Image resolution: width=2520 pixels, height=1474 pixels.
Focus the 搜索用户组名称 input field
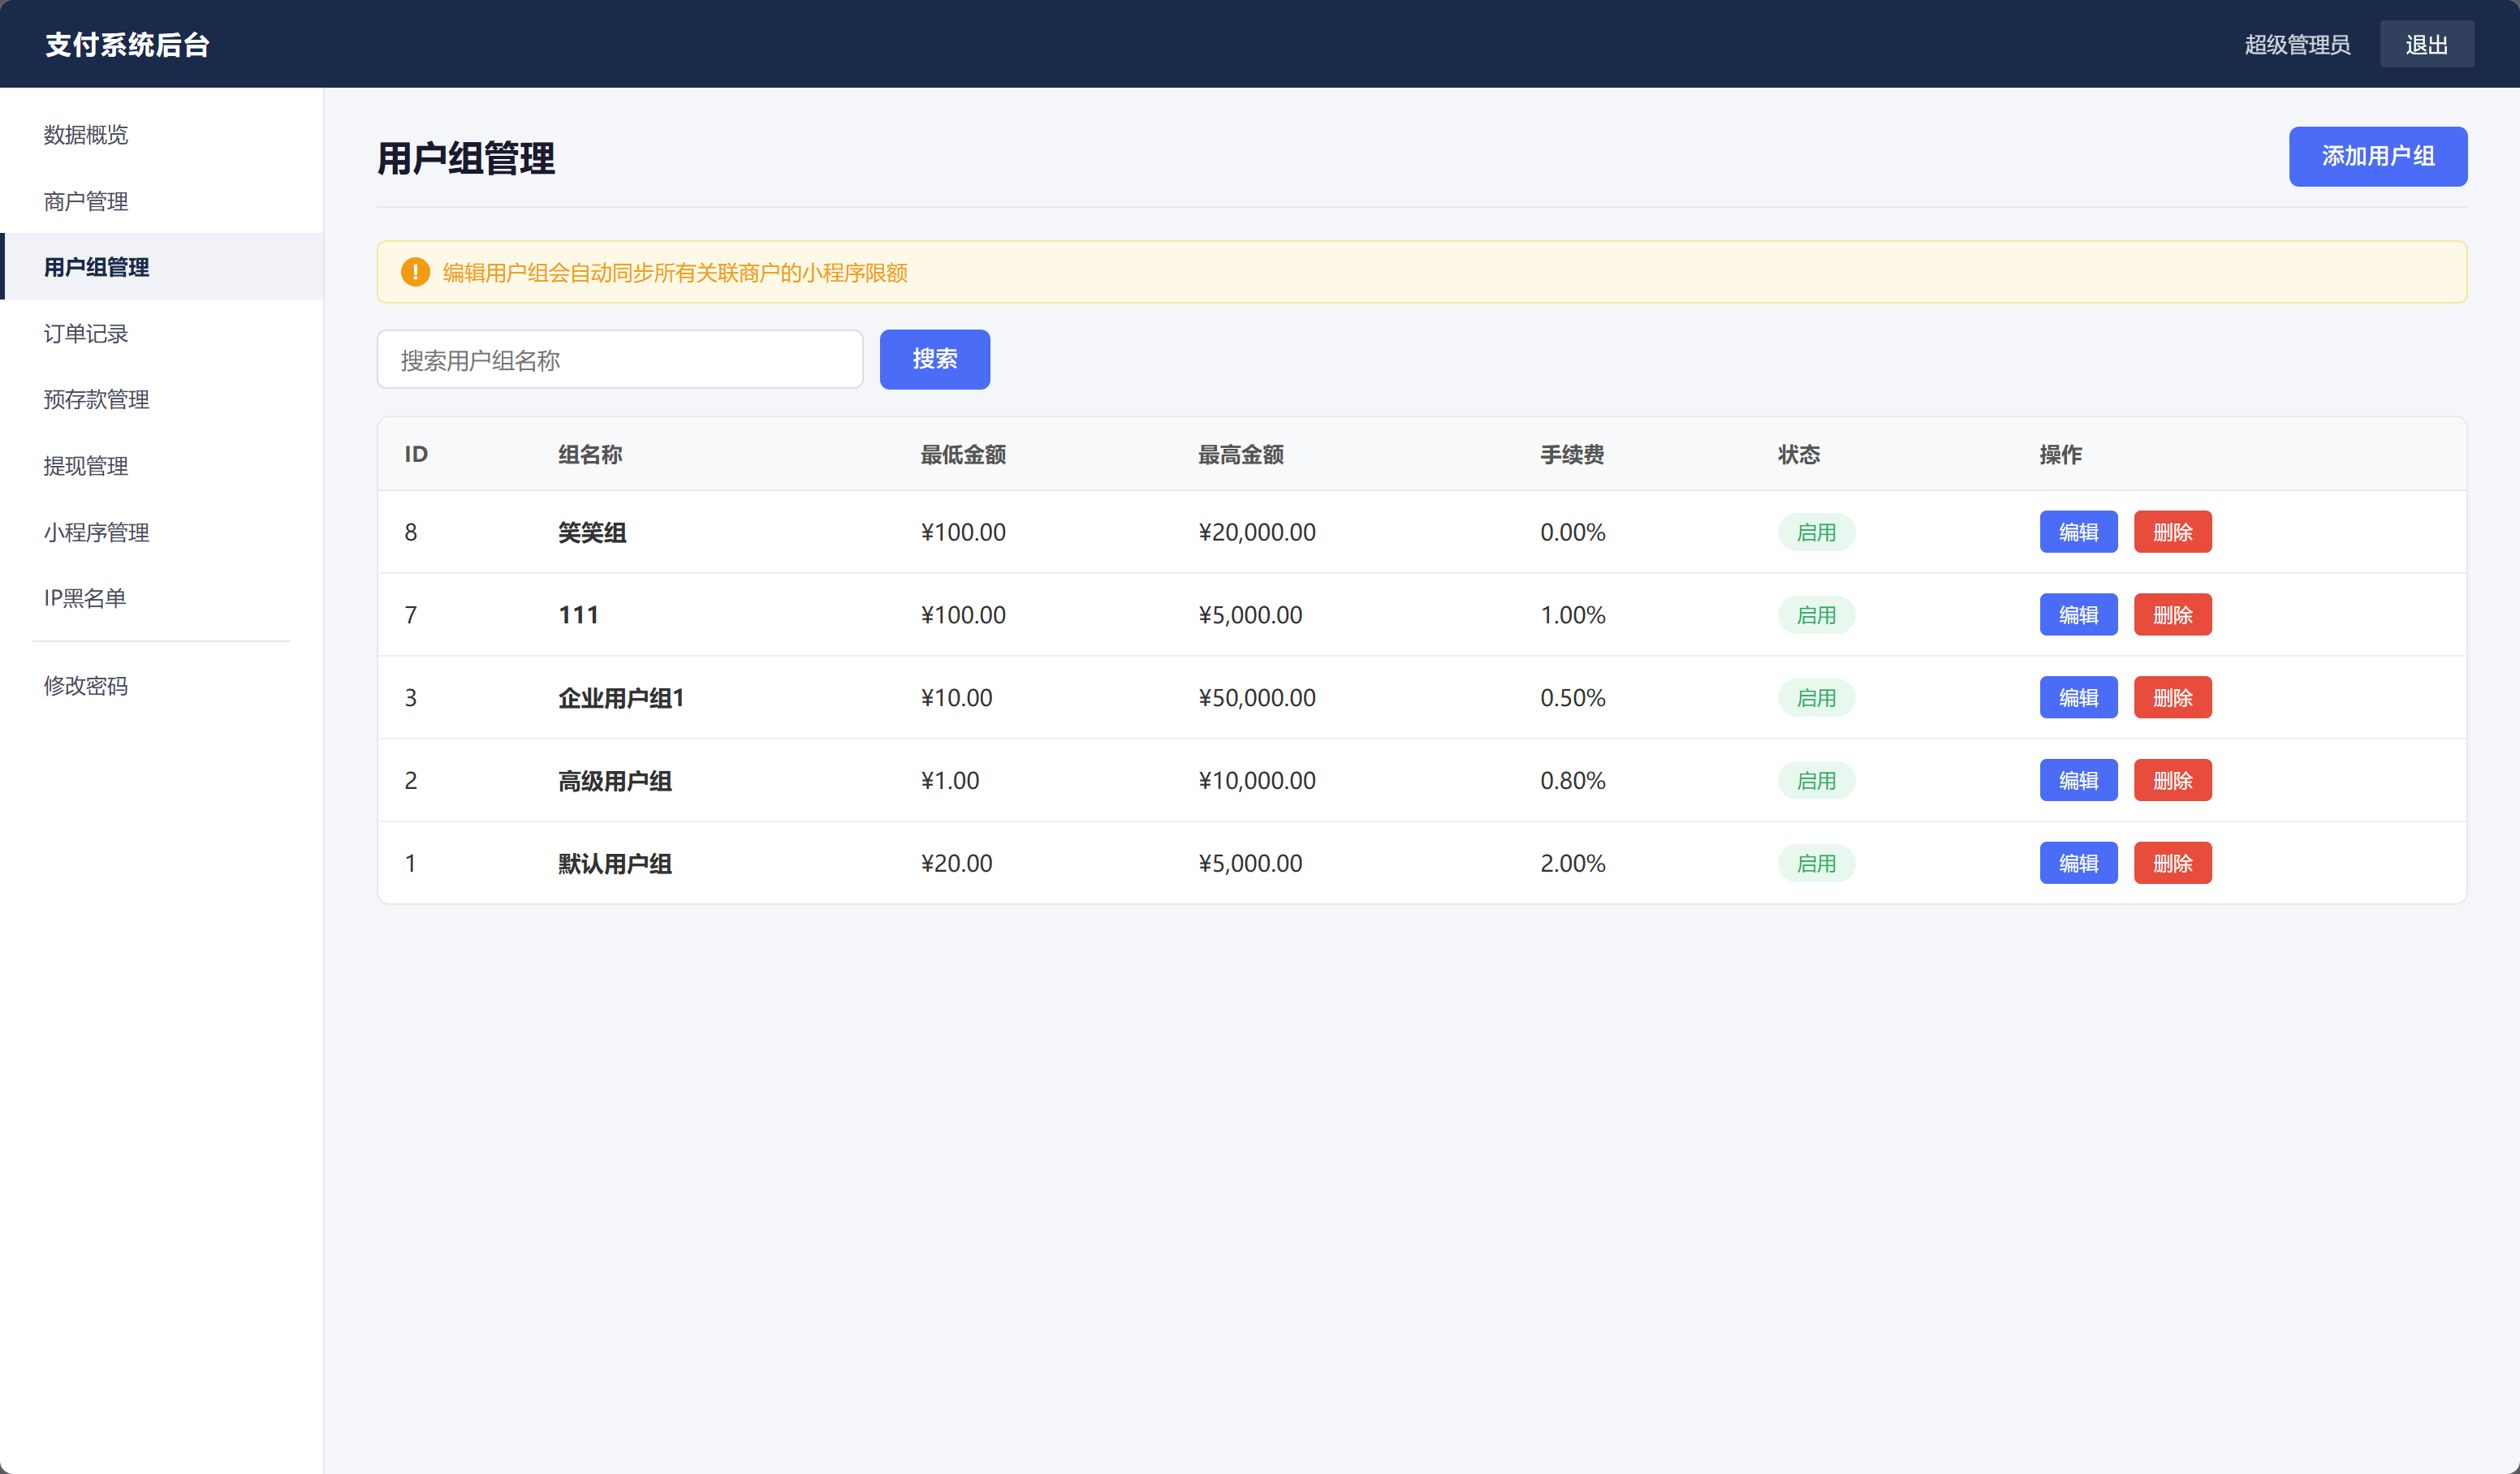620,359
